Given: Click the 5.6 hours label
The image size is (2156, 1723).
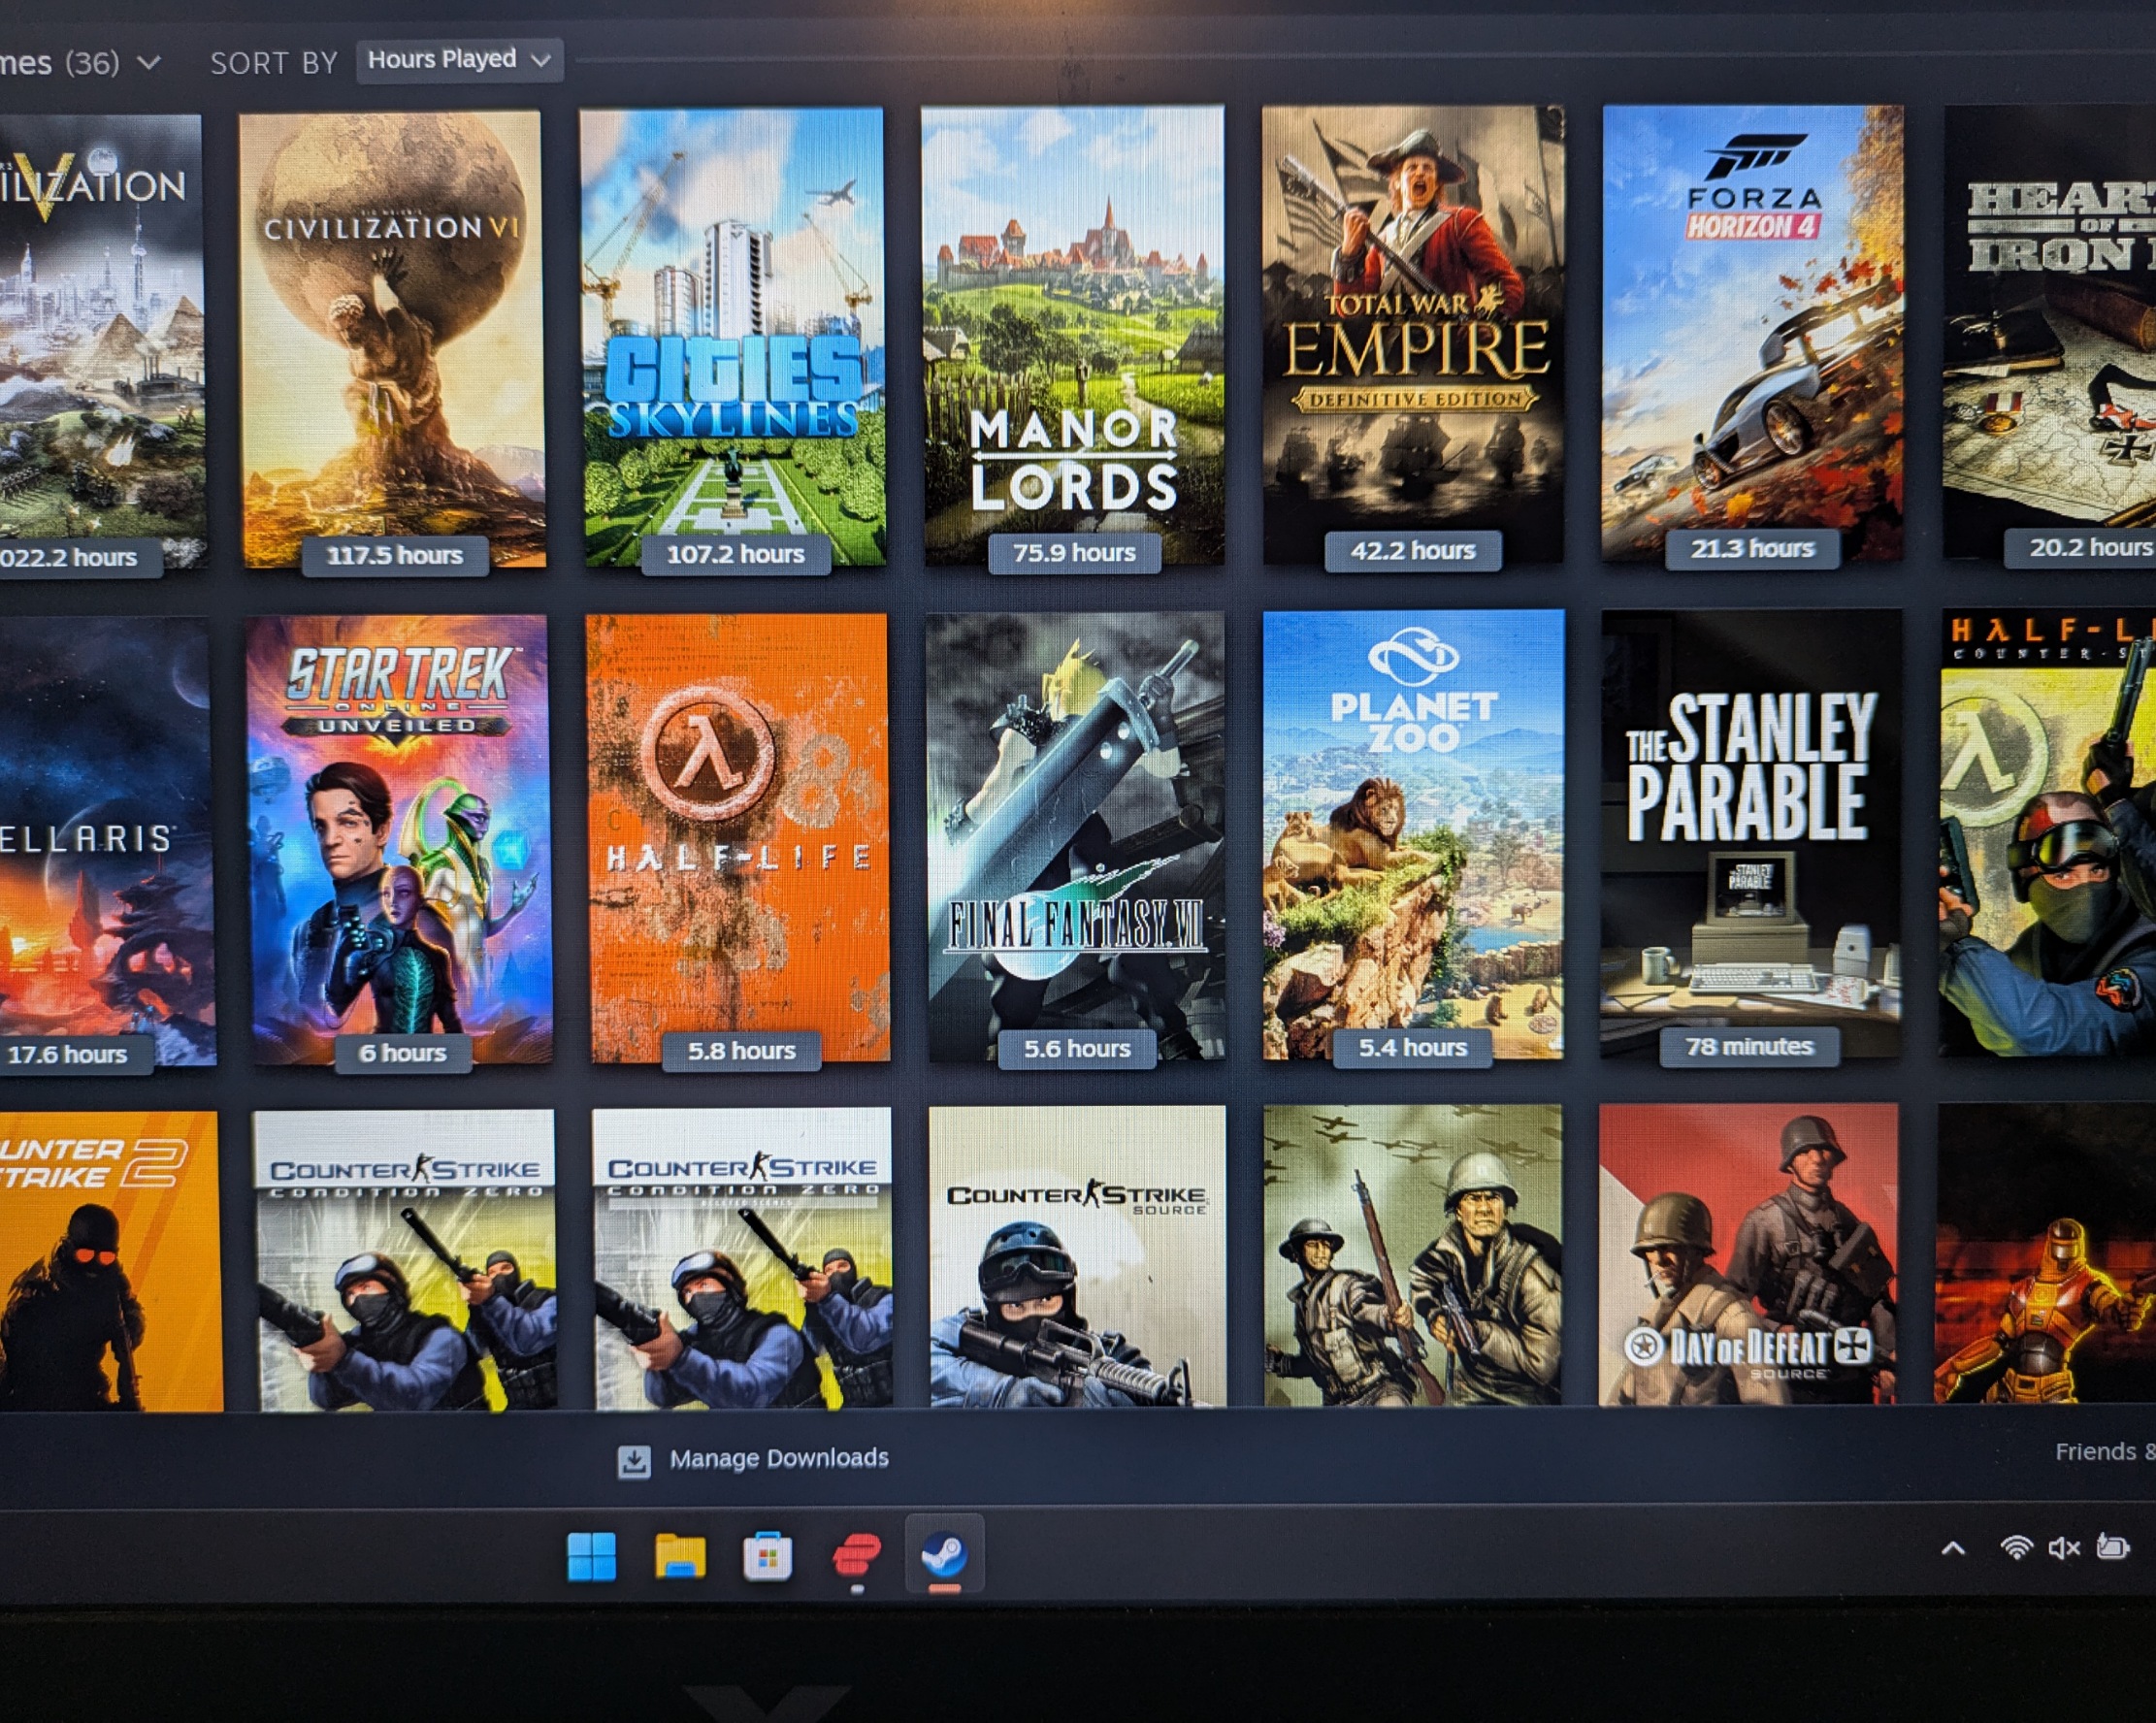Looking at the screenshot, I should [1077, 1049].
